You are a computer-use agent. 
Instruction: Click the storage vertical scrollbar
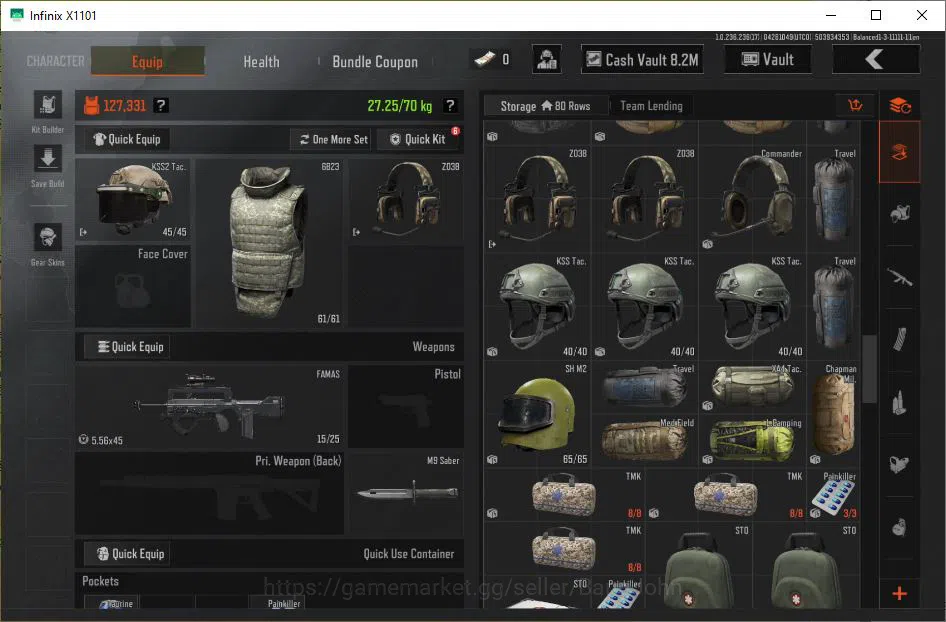pos(869,368)
